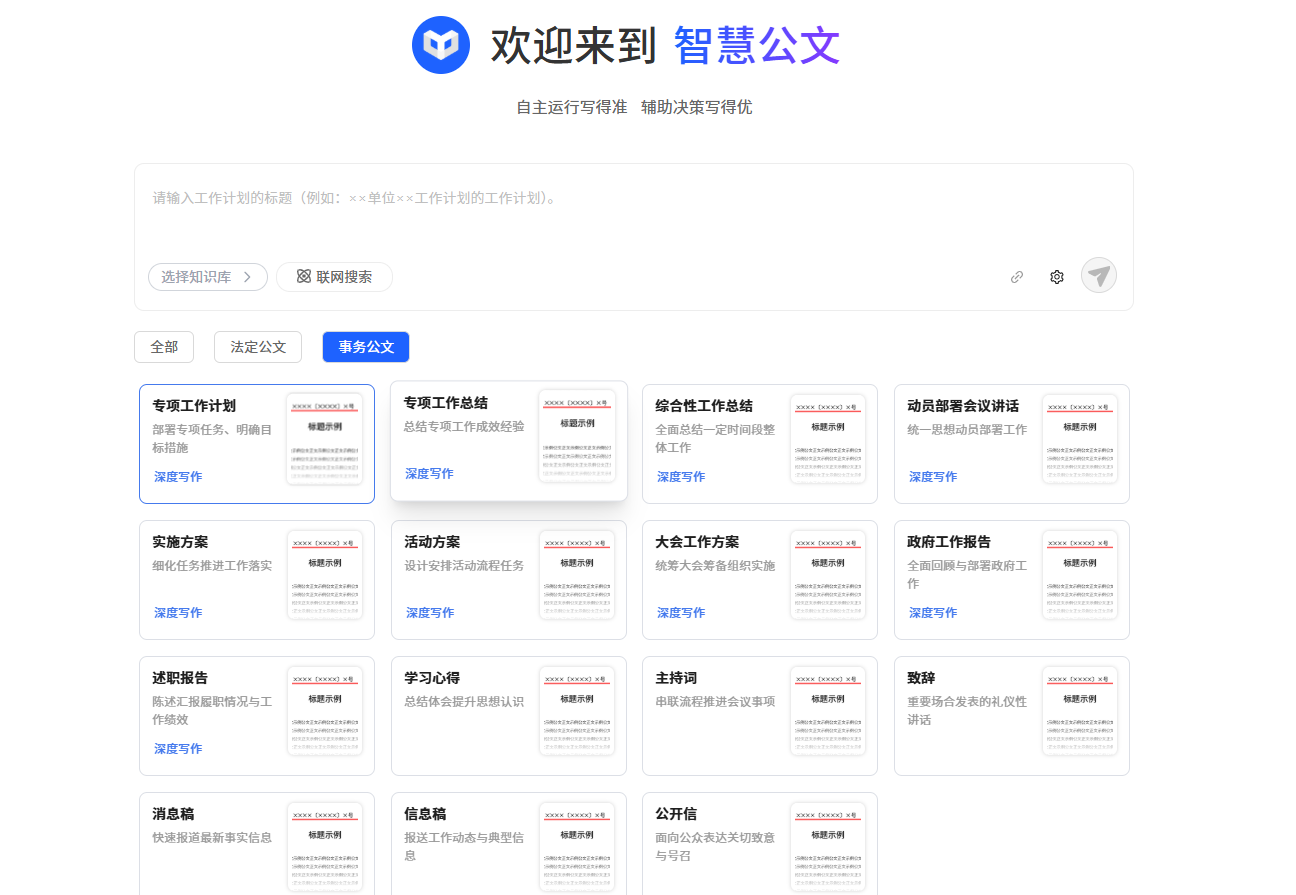
Task: Choose the 公开信 template card title
Action: tap(676, 814)
